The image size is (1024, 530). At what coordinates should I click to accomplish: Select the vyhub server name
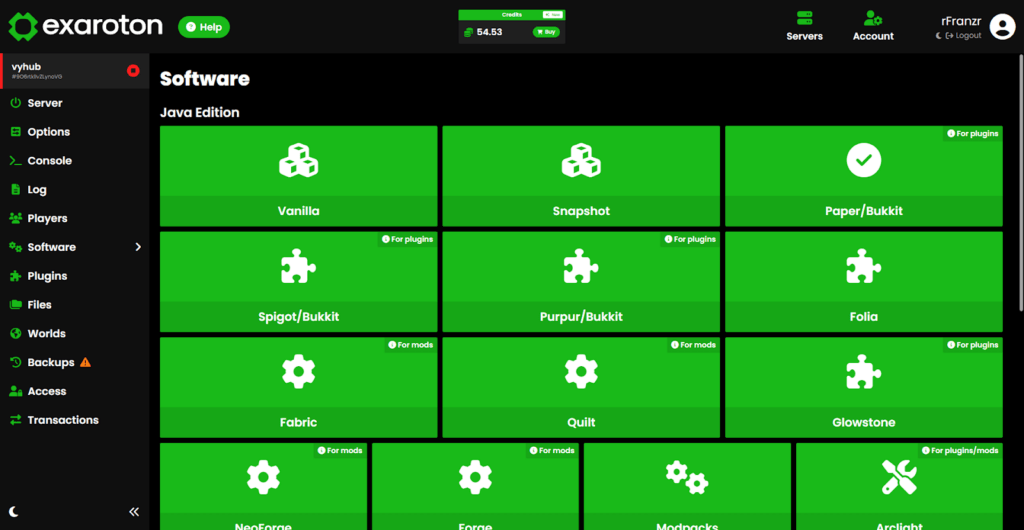pos(27,67)
